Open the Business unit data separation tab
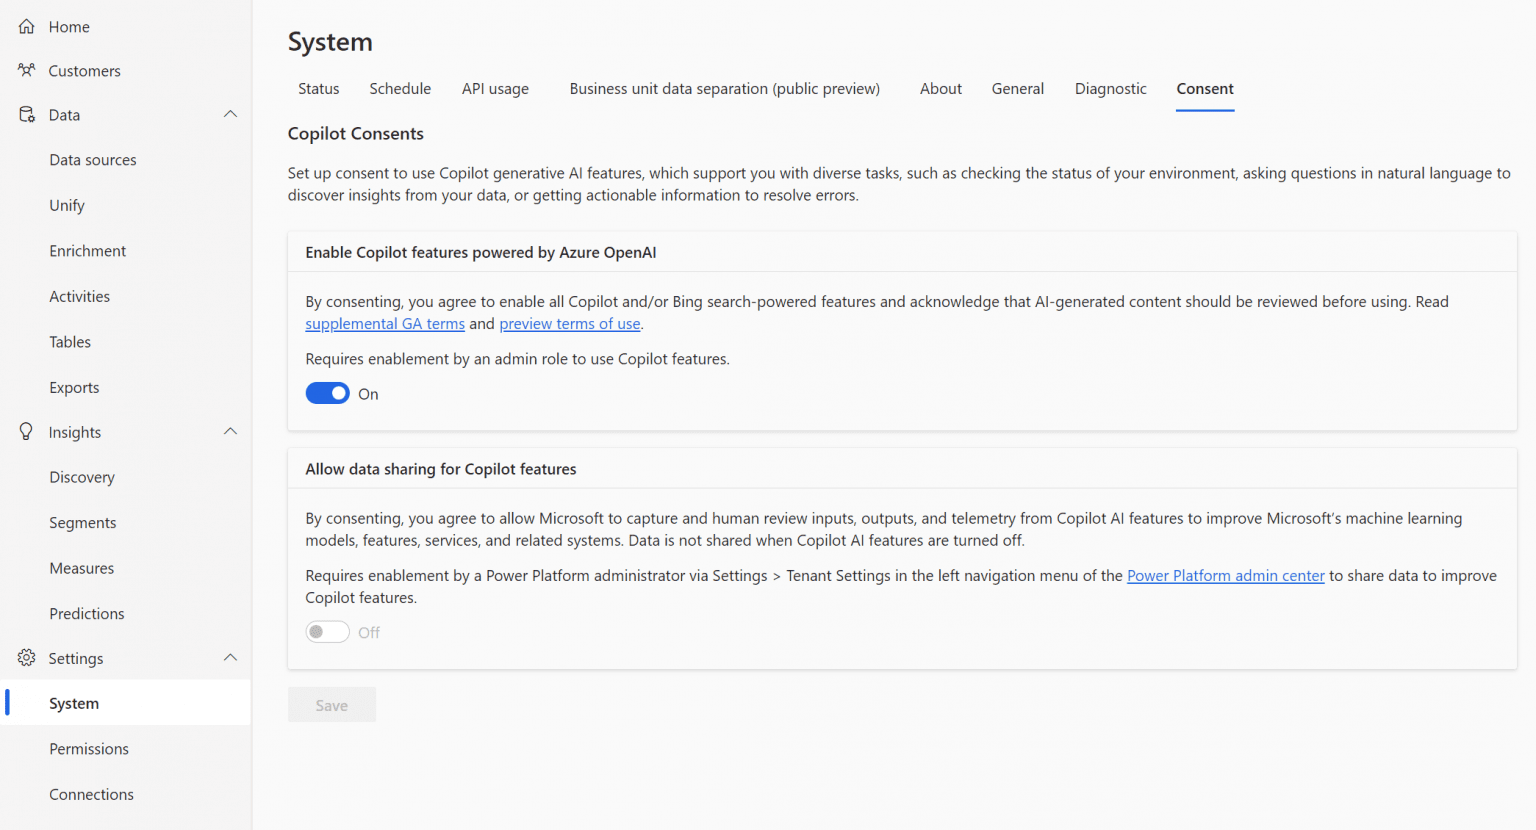 click(724, 88)
